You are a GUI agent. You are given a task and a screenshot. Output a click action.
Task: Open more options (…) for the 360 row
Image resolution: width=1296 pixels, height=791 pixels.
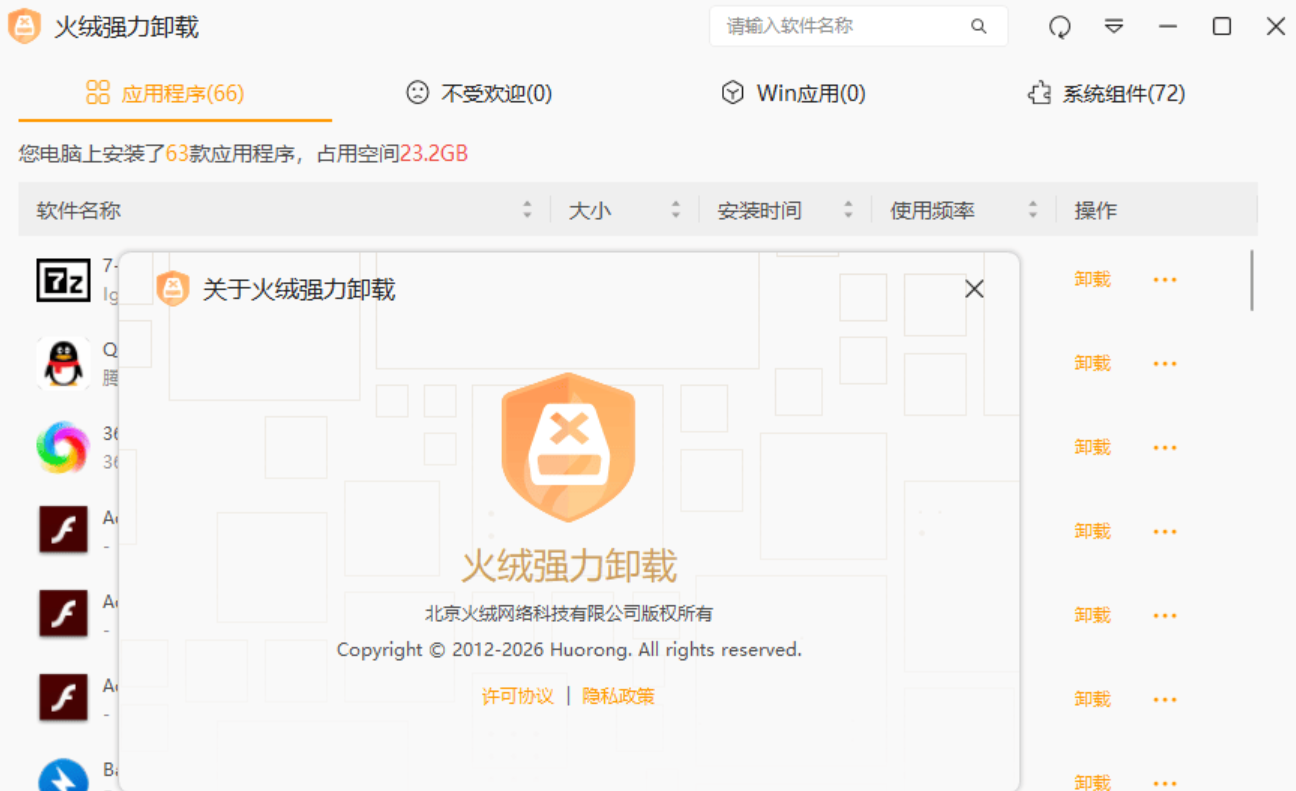[1165, 447]
